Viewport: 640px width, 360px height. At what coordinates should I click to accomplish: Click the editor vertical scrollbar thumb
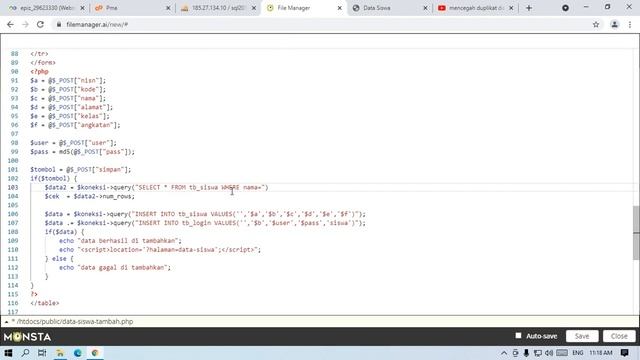pos(636,233)
